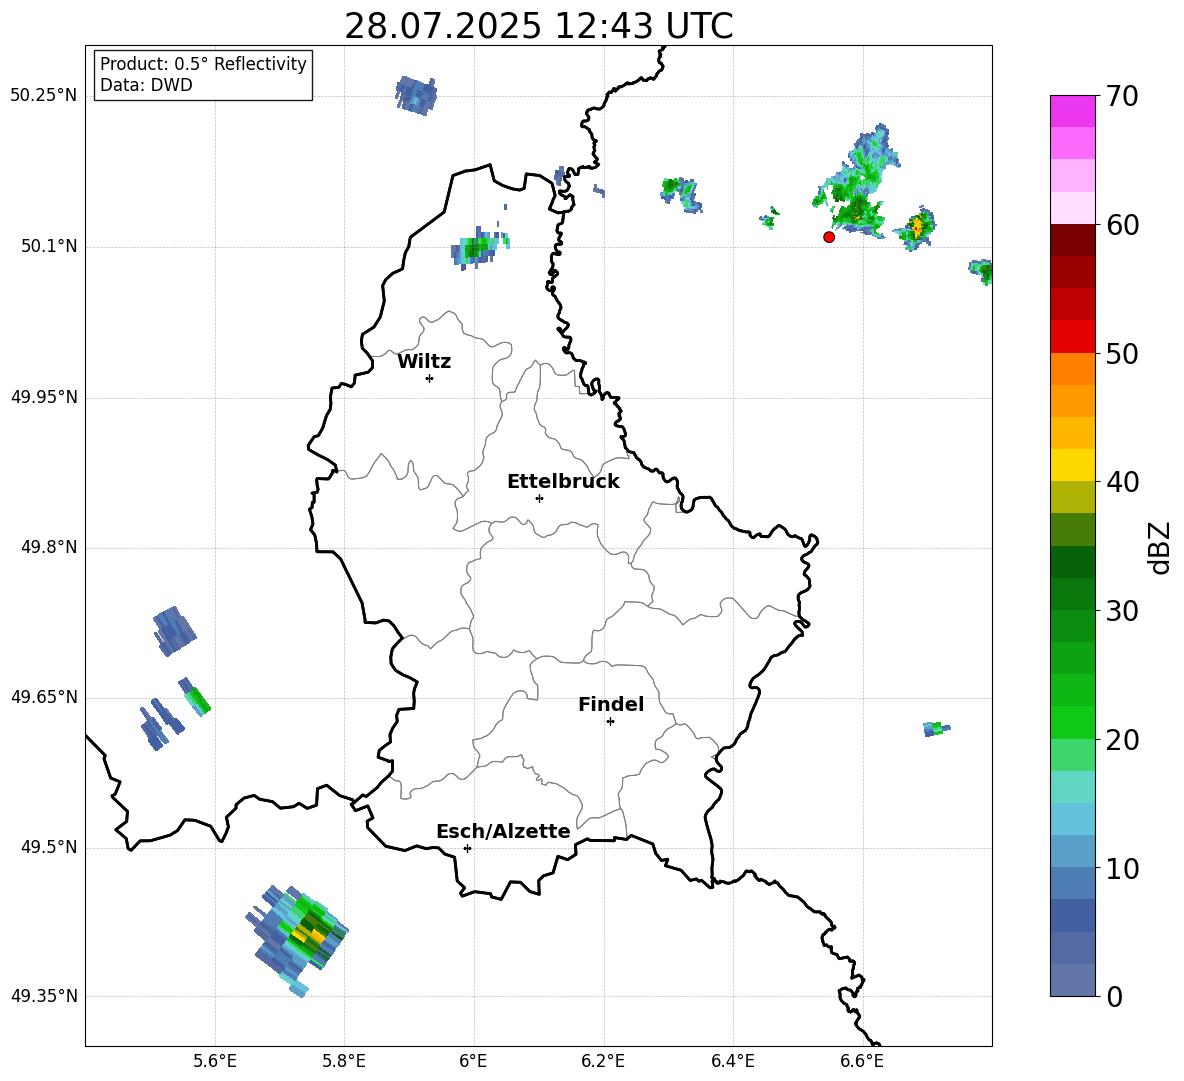Click the 60 value on the colorbar
Screen dimensions: 1184x1081
point(1122,225)
